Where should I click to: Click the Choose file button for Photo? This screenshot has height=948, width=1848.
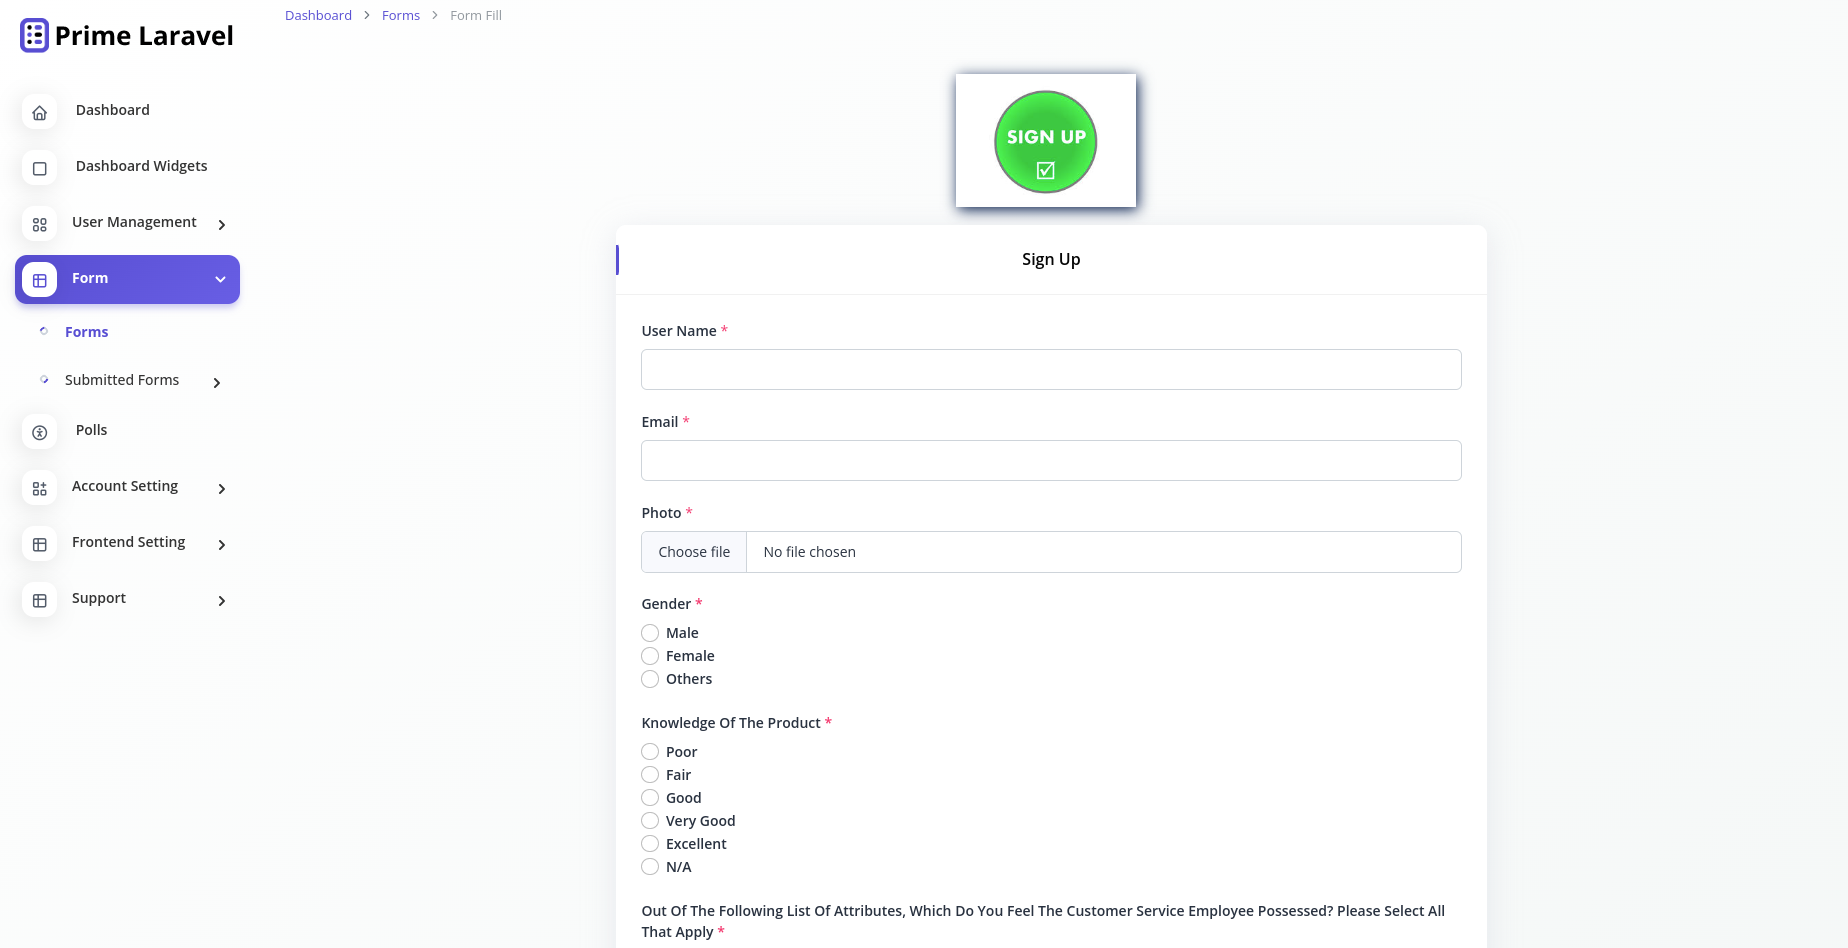point(693,551)
